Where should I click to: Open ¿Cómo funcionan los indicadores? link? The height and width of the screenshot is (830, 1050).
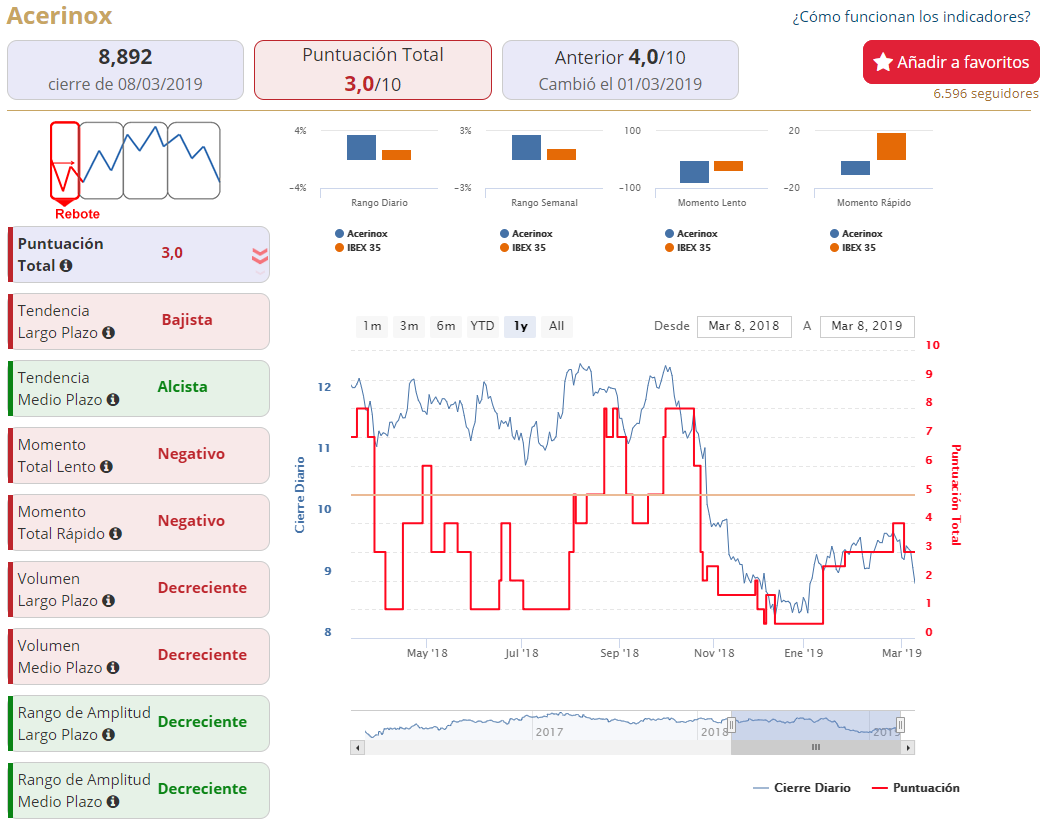[x=911, y=17]
